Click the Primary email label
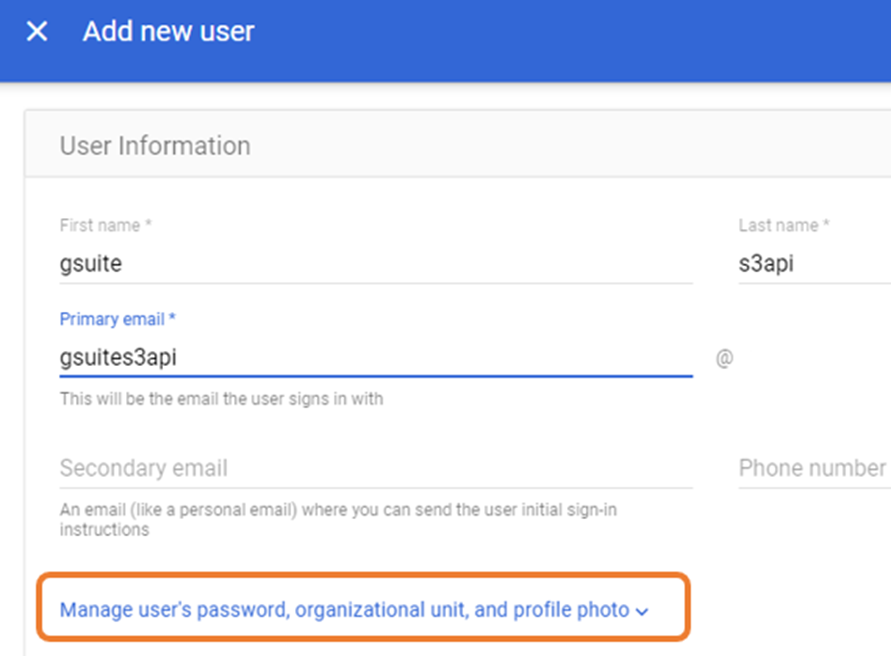 coord(117,319)
